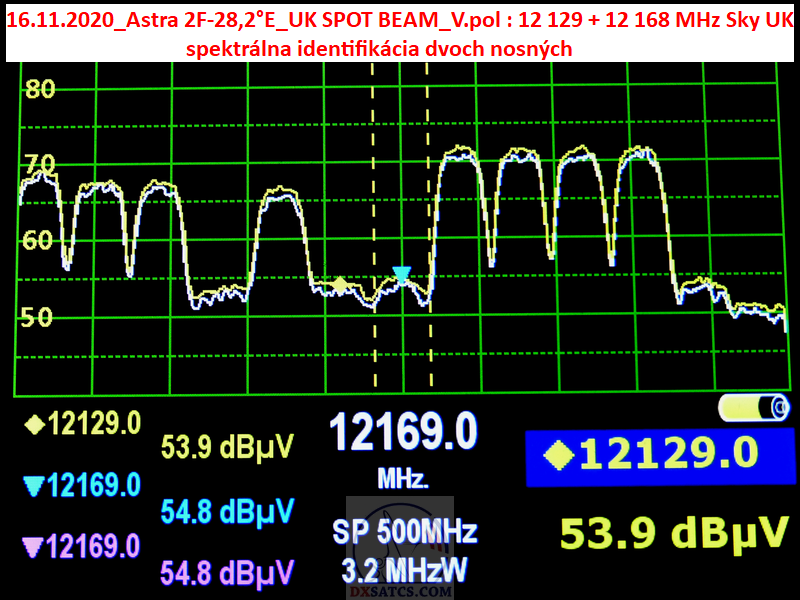800x600 pixels.
Task: Click the small yellow 53.9 dBµV level value
Action: point(228,447)
